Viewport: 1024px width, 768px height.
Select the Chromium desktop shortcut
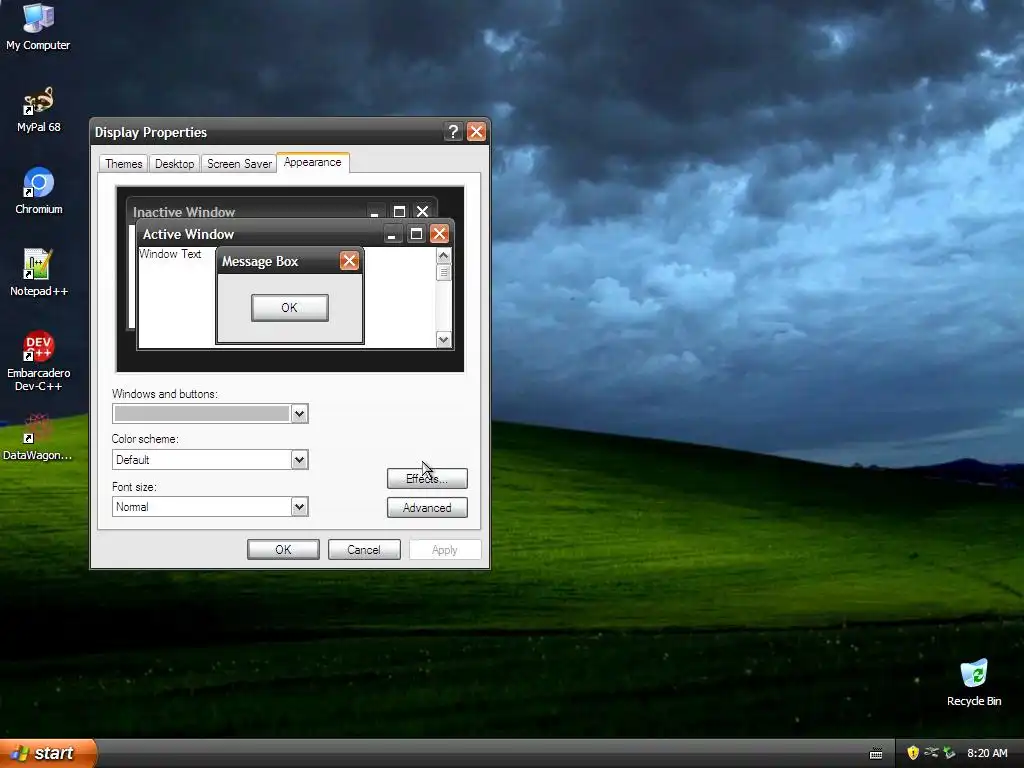tap(39, 191)
